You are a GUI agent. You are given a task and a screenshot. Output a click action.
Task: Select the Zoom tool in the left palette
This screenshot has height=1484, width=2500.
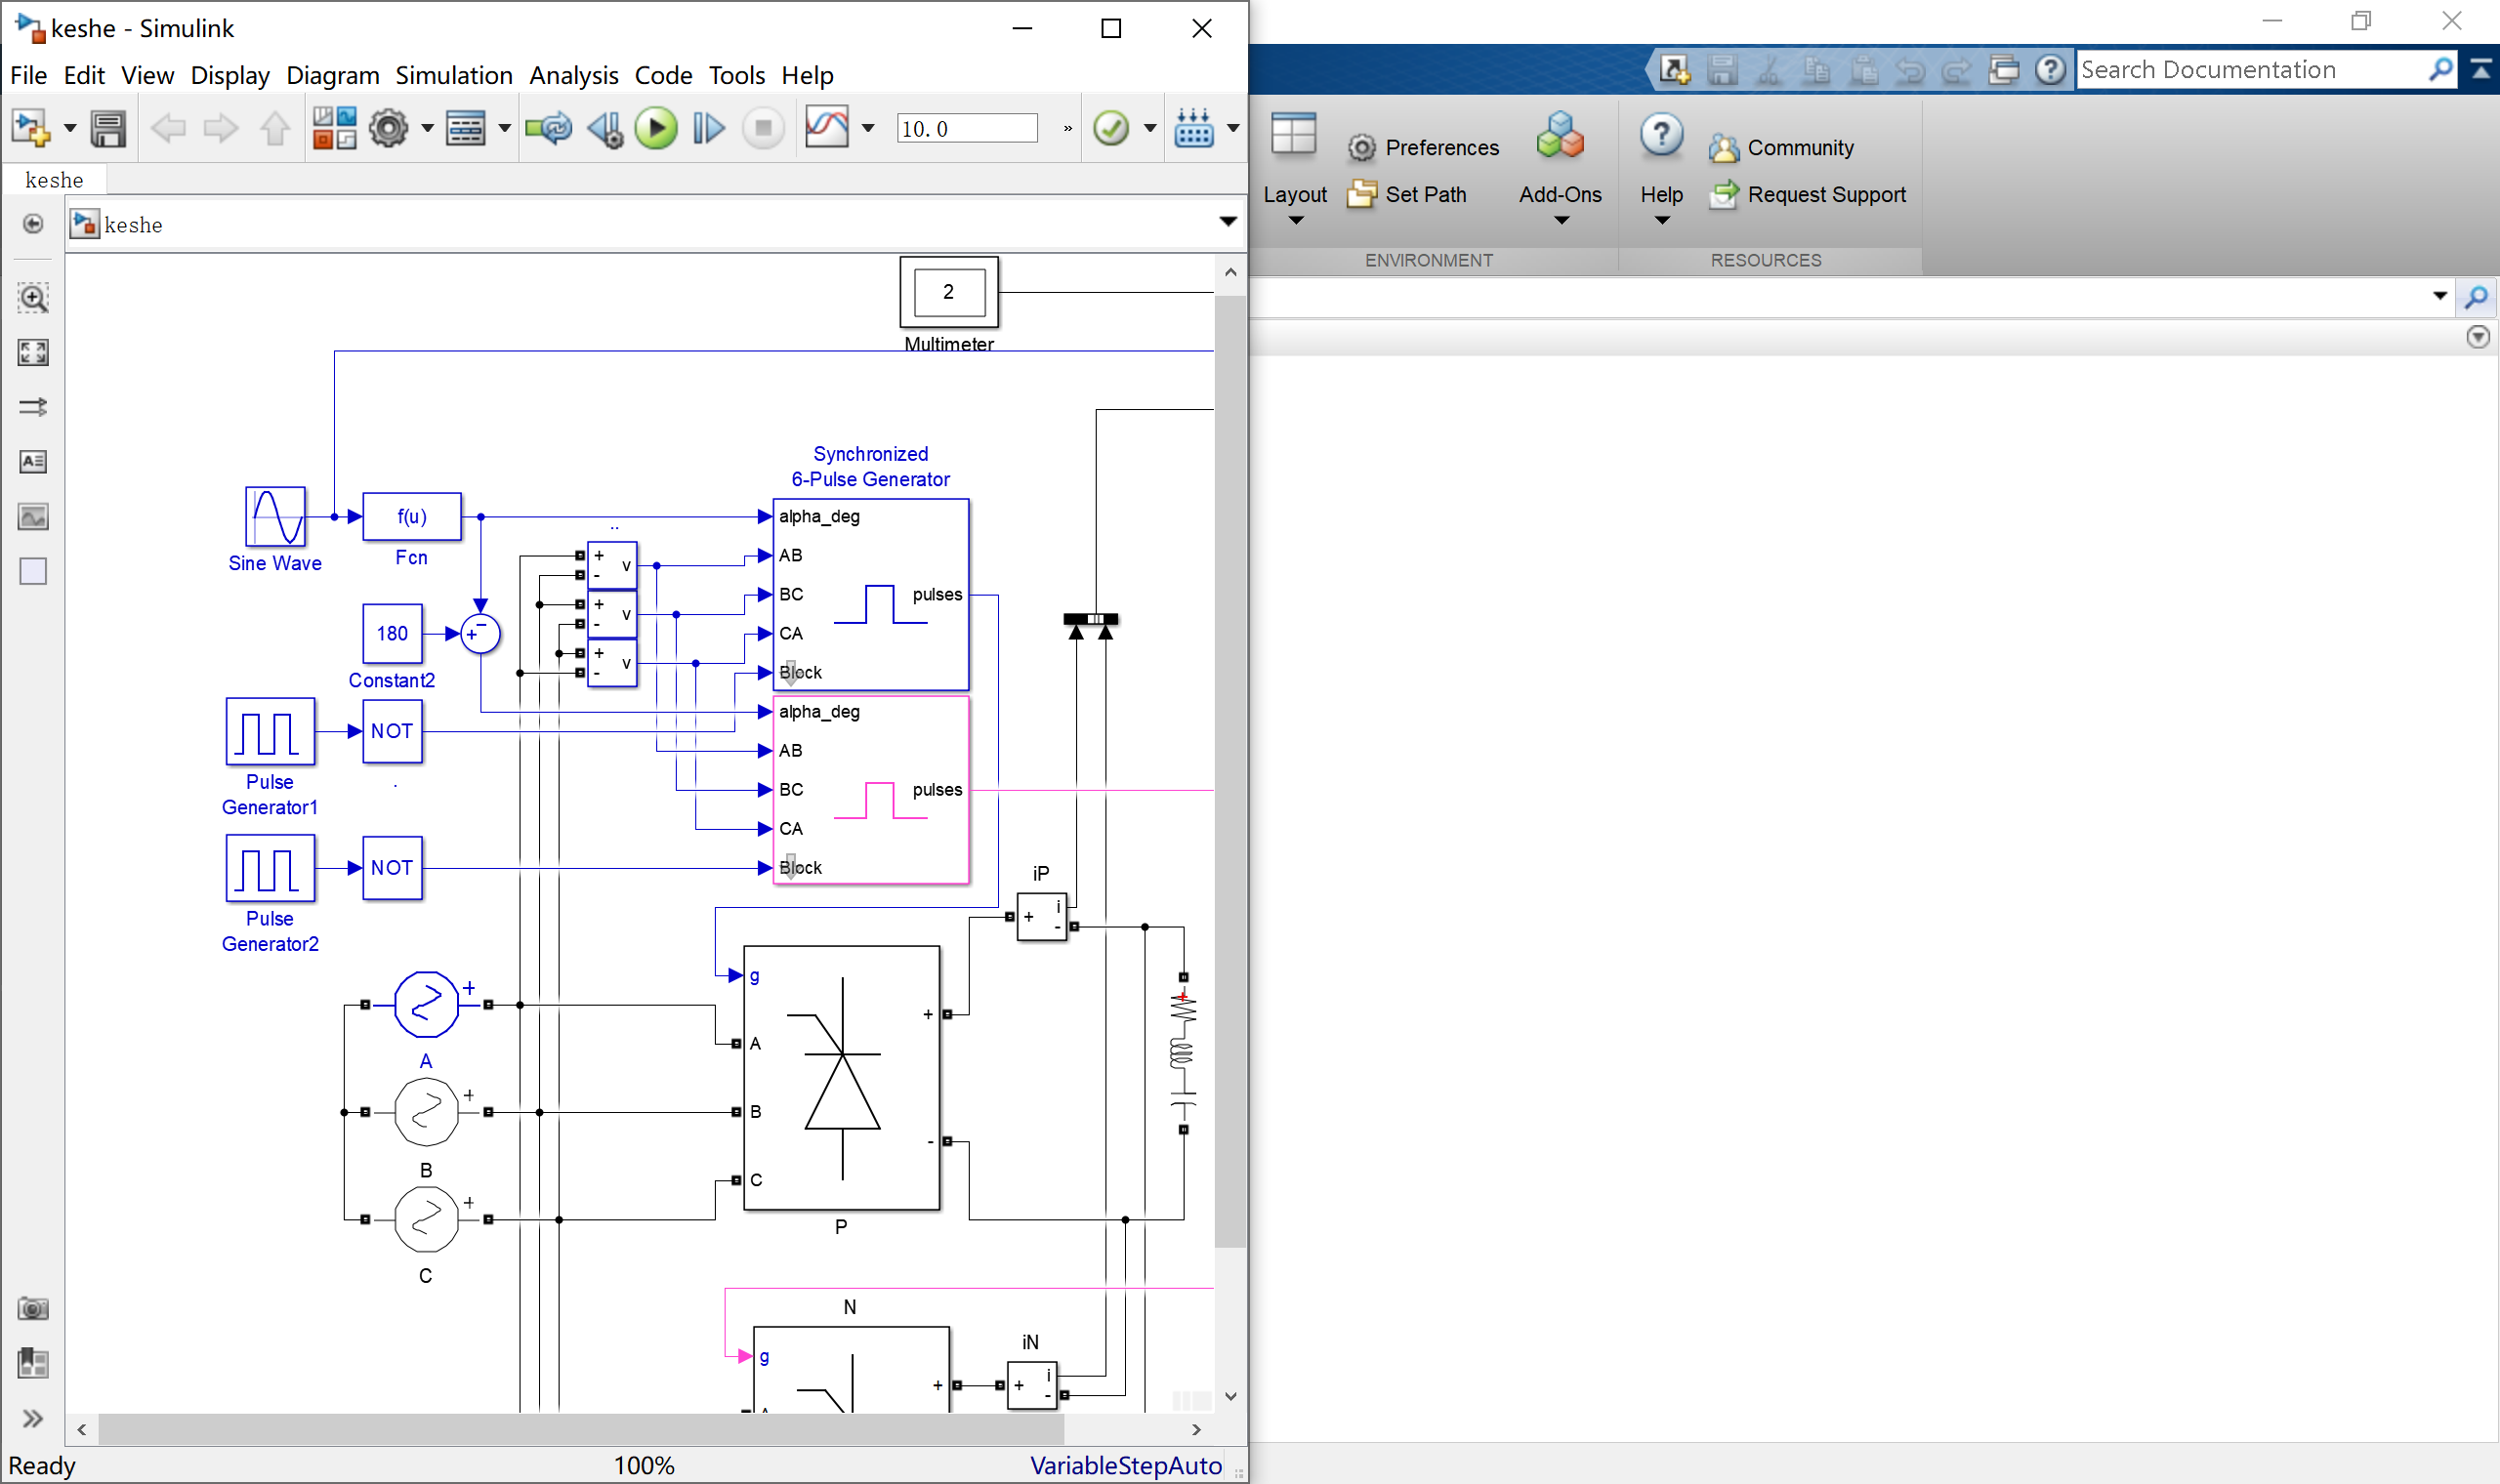(33, 297)
